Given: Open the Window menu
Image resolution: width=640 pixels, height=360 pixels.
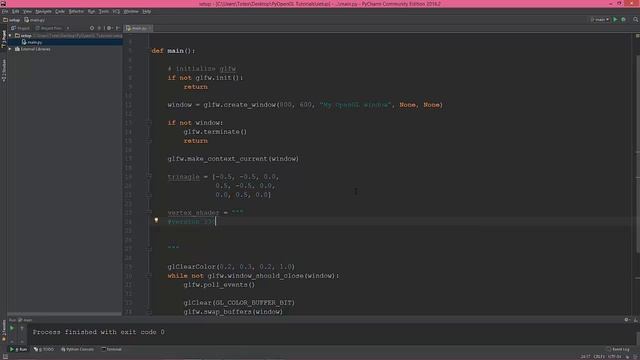Looking at the screenshot, I should click(131, 11).
